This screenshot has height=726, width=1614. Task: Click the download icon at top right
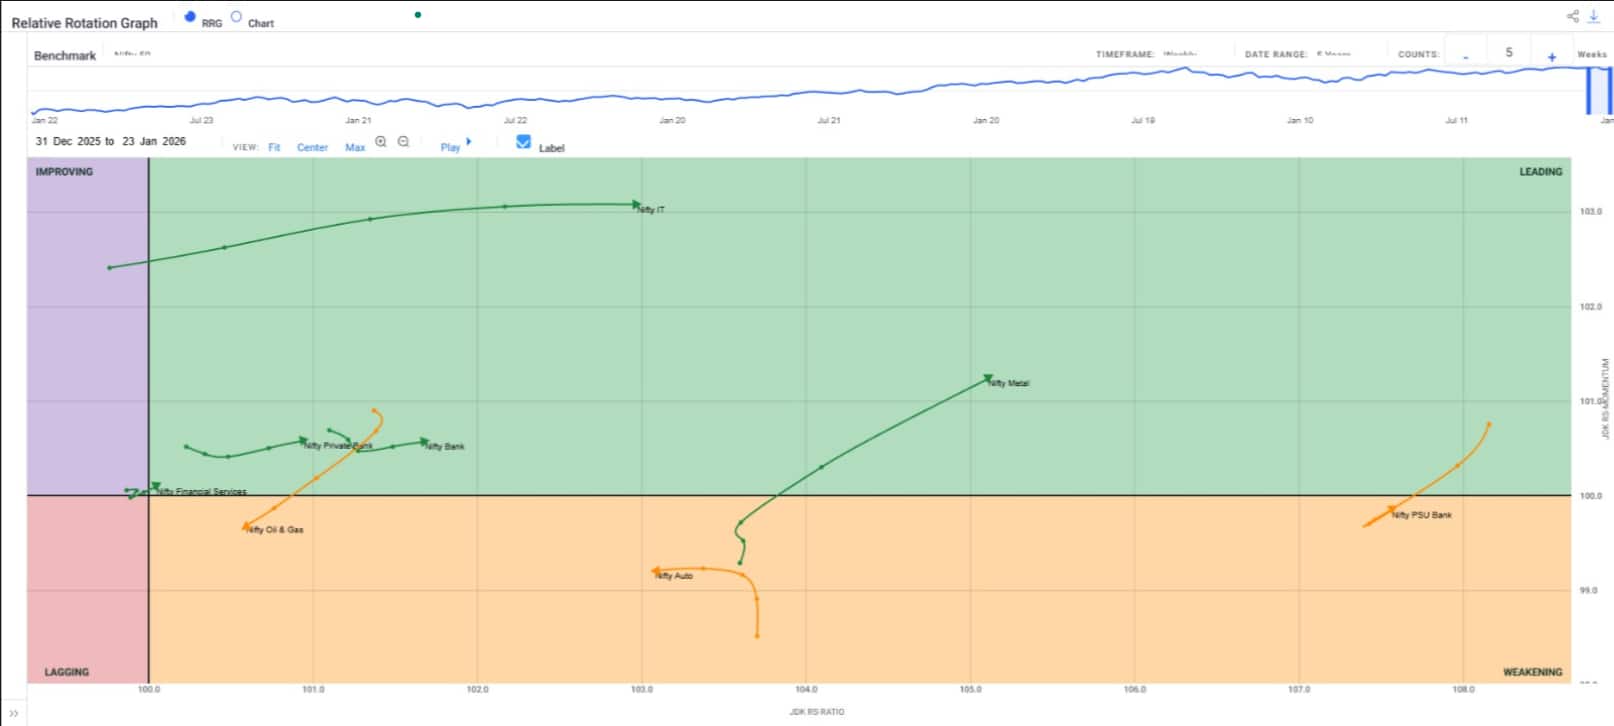[1594, 16]
